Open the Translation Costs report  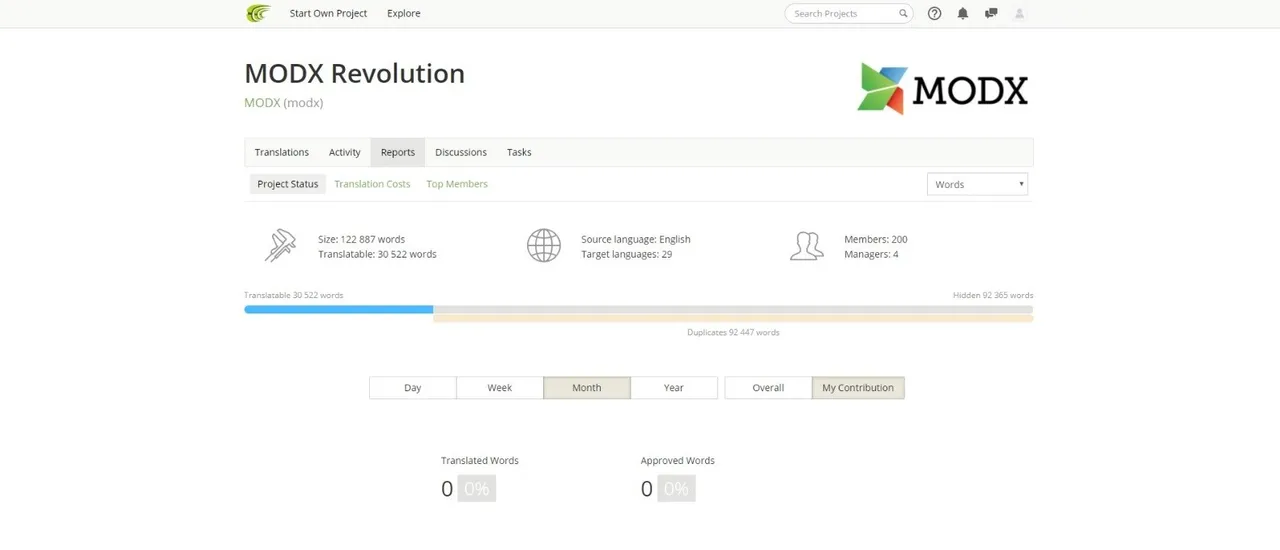point(372,184)
